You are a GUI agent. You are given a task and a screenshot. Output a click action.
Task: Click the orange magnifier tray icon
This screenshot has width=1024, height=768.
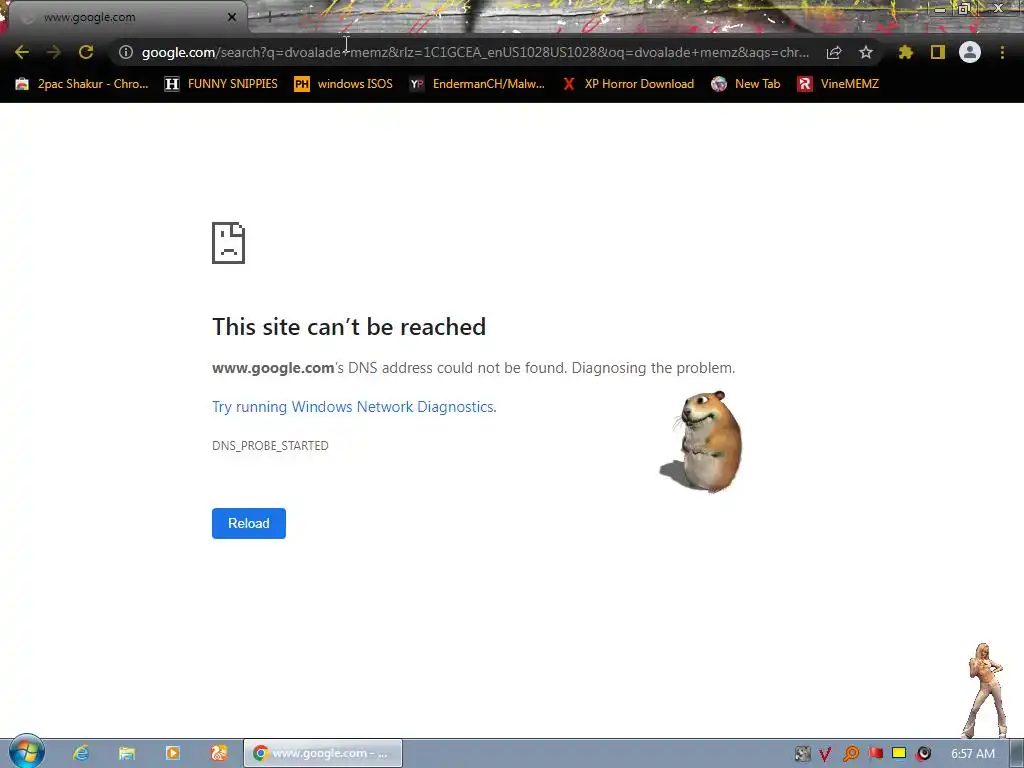(850, 754)
